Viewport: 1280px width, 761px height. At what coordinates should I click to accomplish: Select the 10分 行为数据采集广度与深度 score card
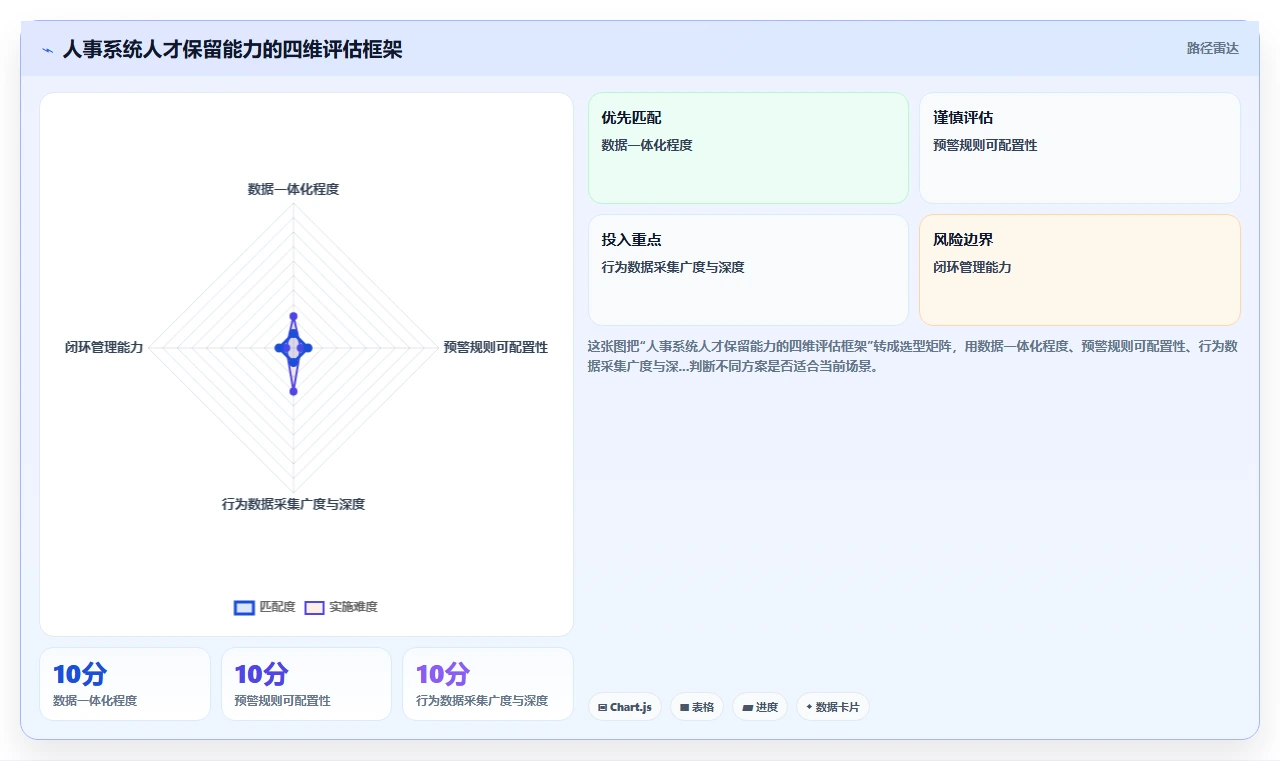click(x=488, y=684)
